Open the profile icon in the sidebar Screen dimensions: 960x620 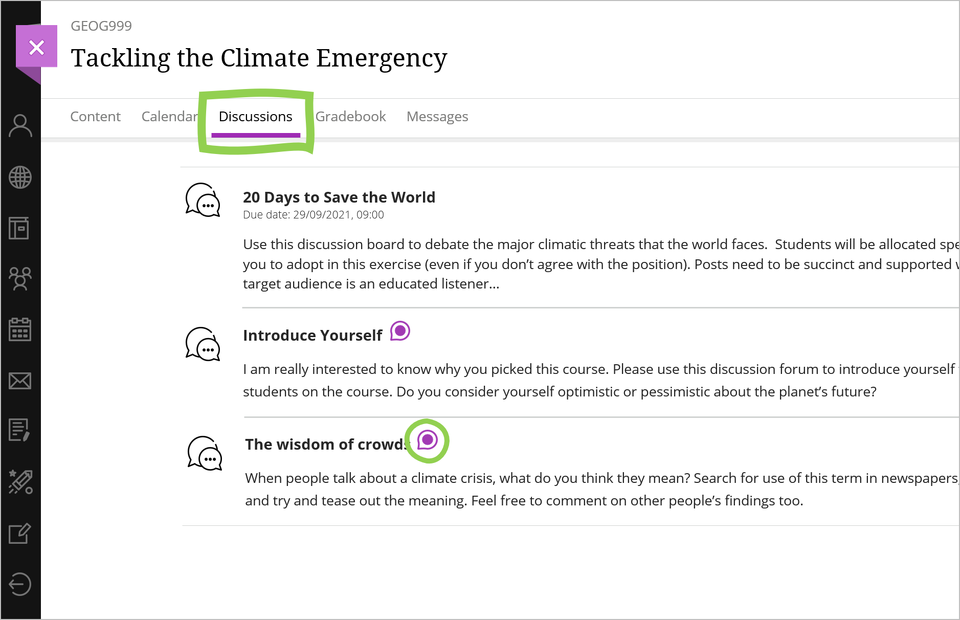tap(20, 125)
